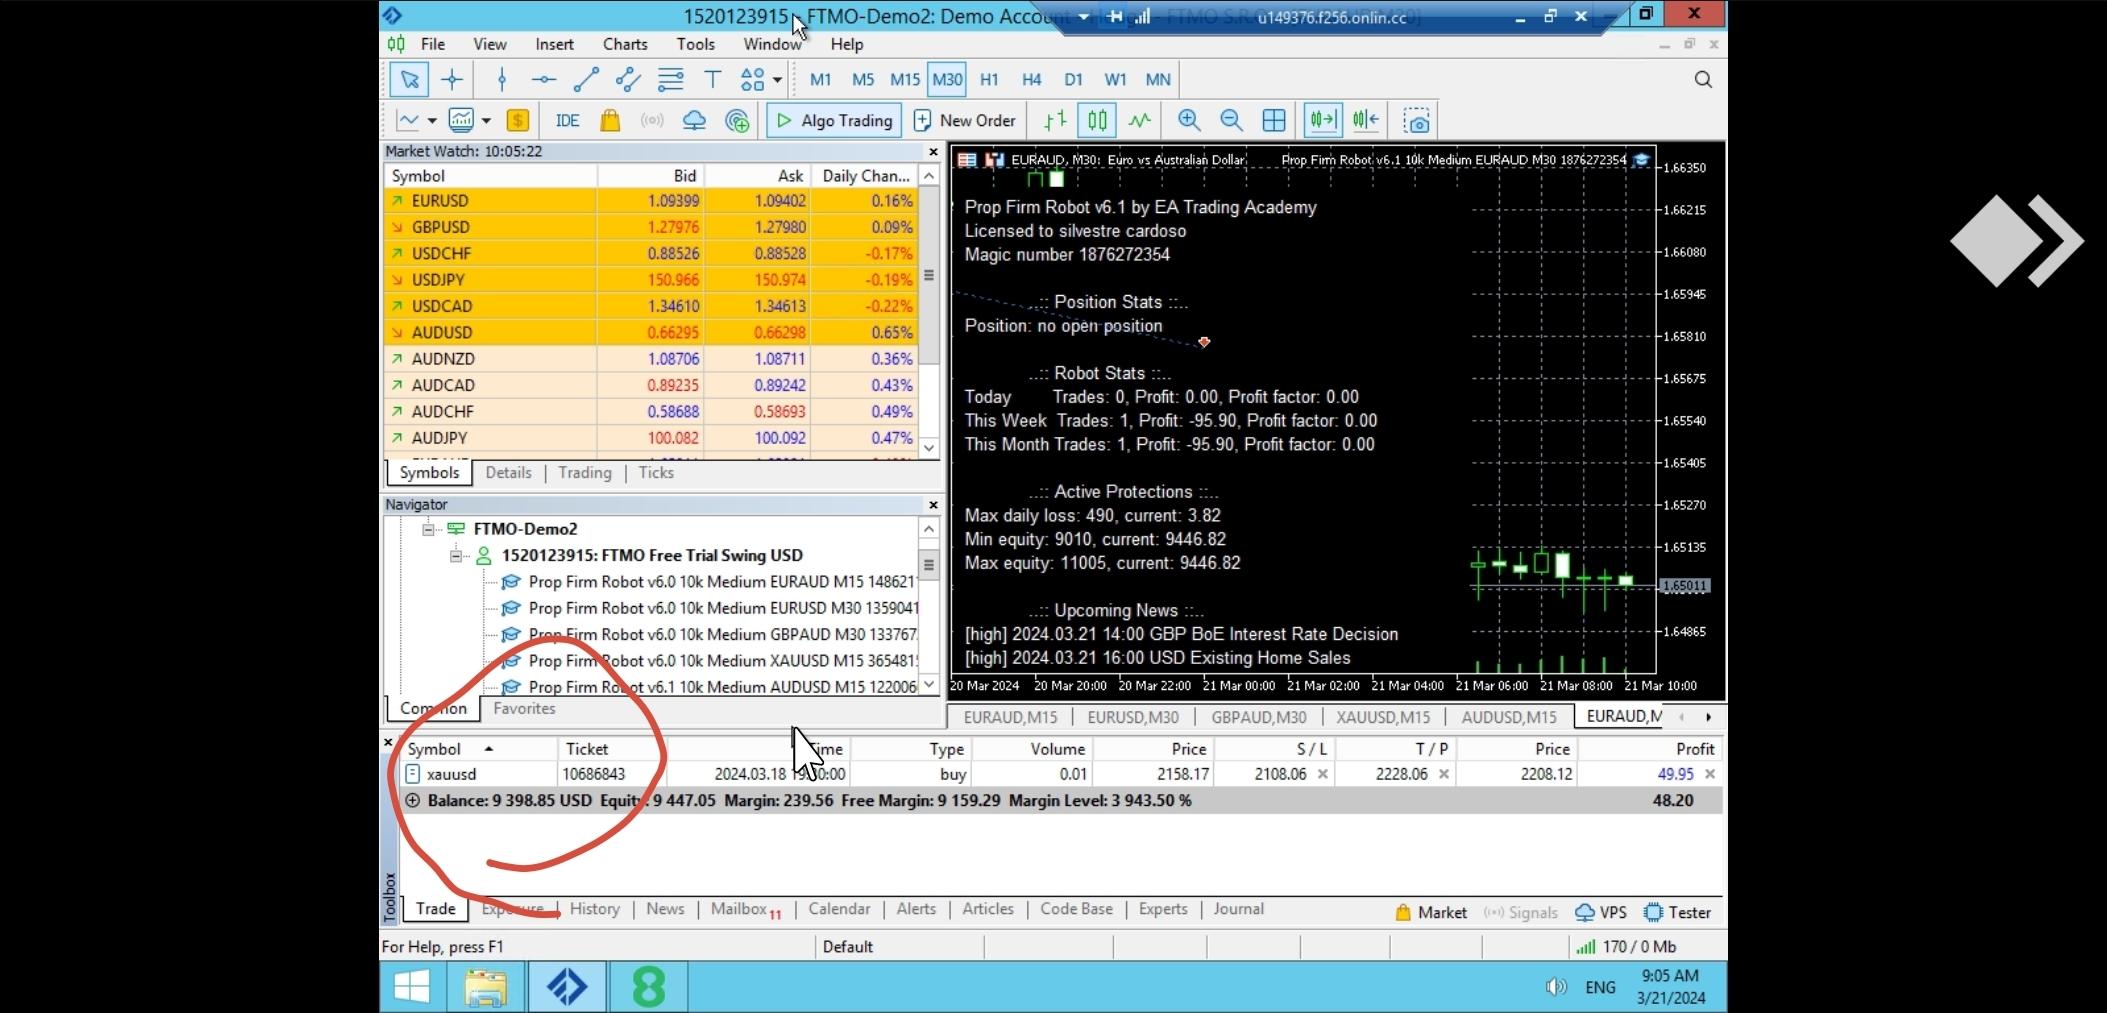Viewport: 2107px width, 1013px height.
Task: Switch chart to line chart mode
Action: click(x=1140, y=121)
